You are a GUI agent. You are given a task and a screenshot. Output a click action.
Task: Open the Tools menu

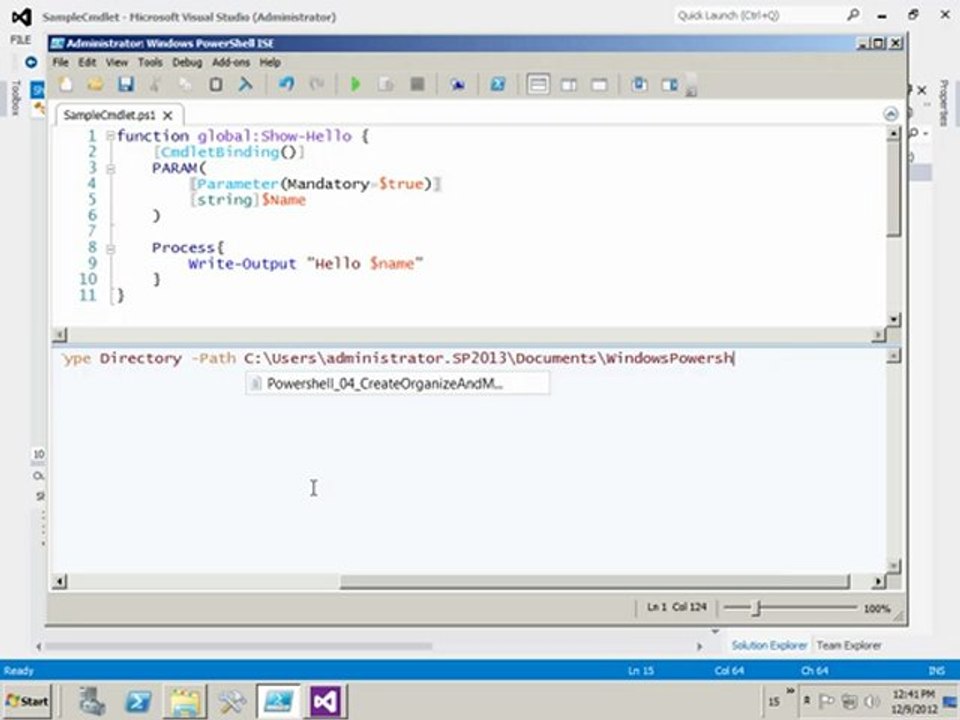click(x=150, y=62)
